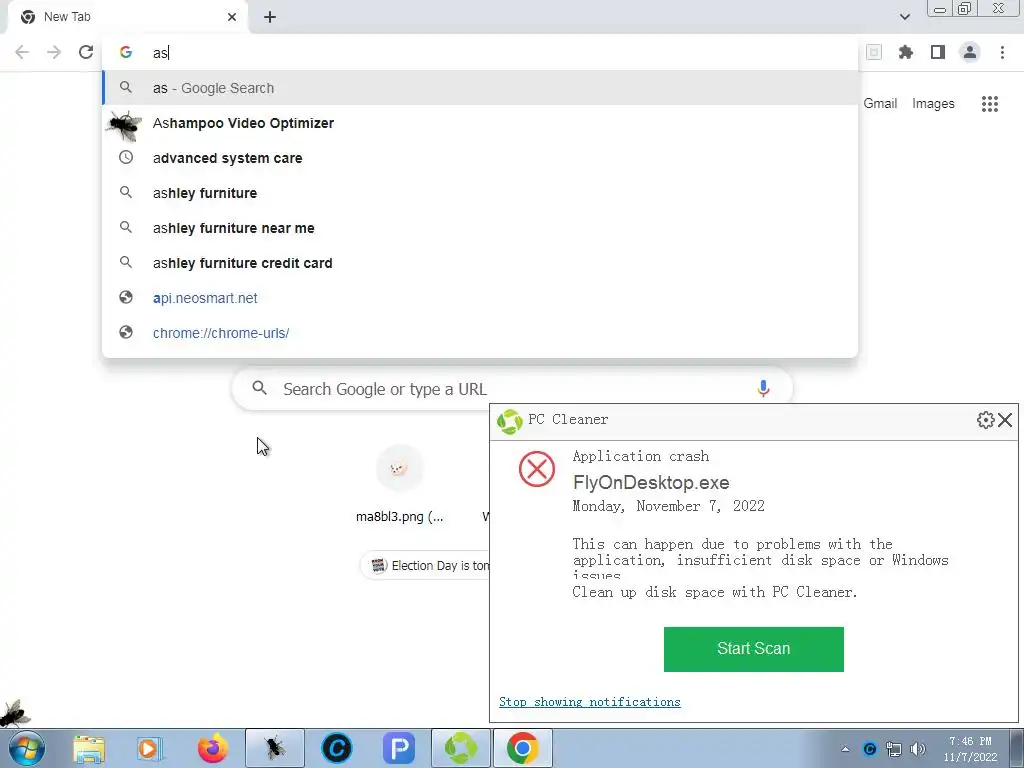This screenshot has width=1024, height=768.
Task: Open the Google apps grid
Action: point(989,103)
